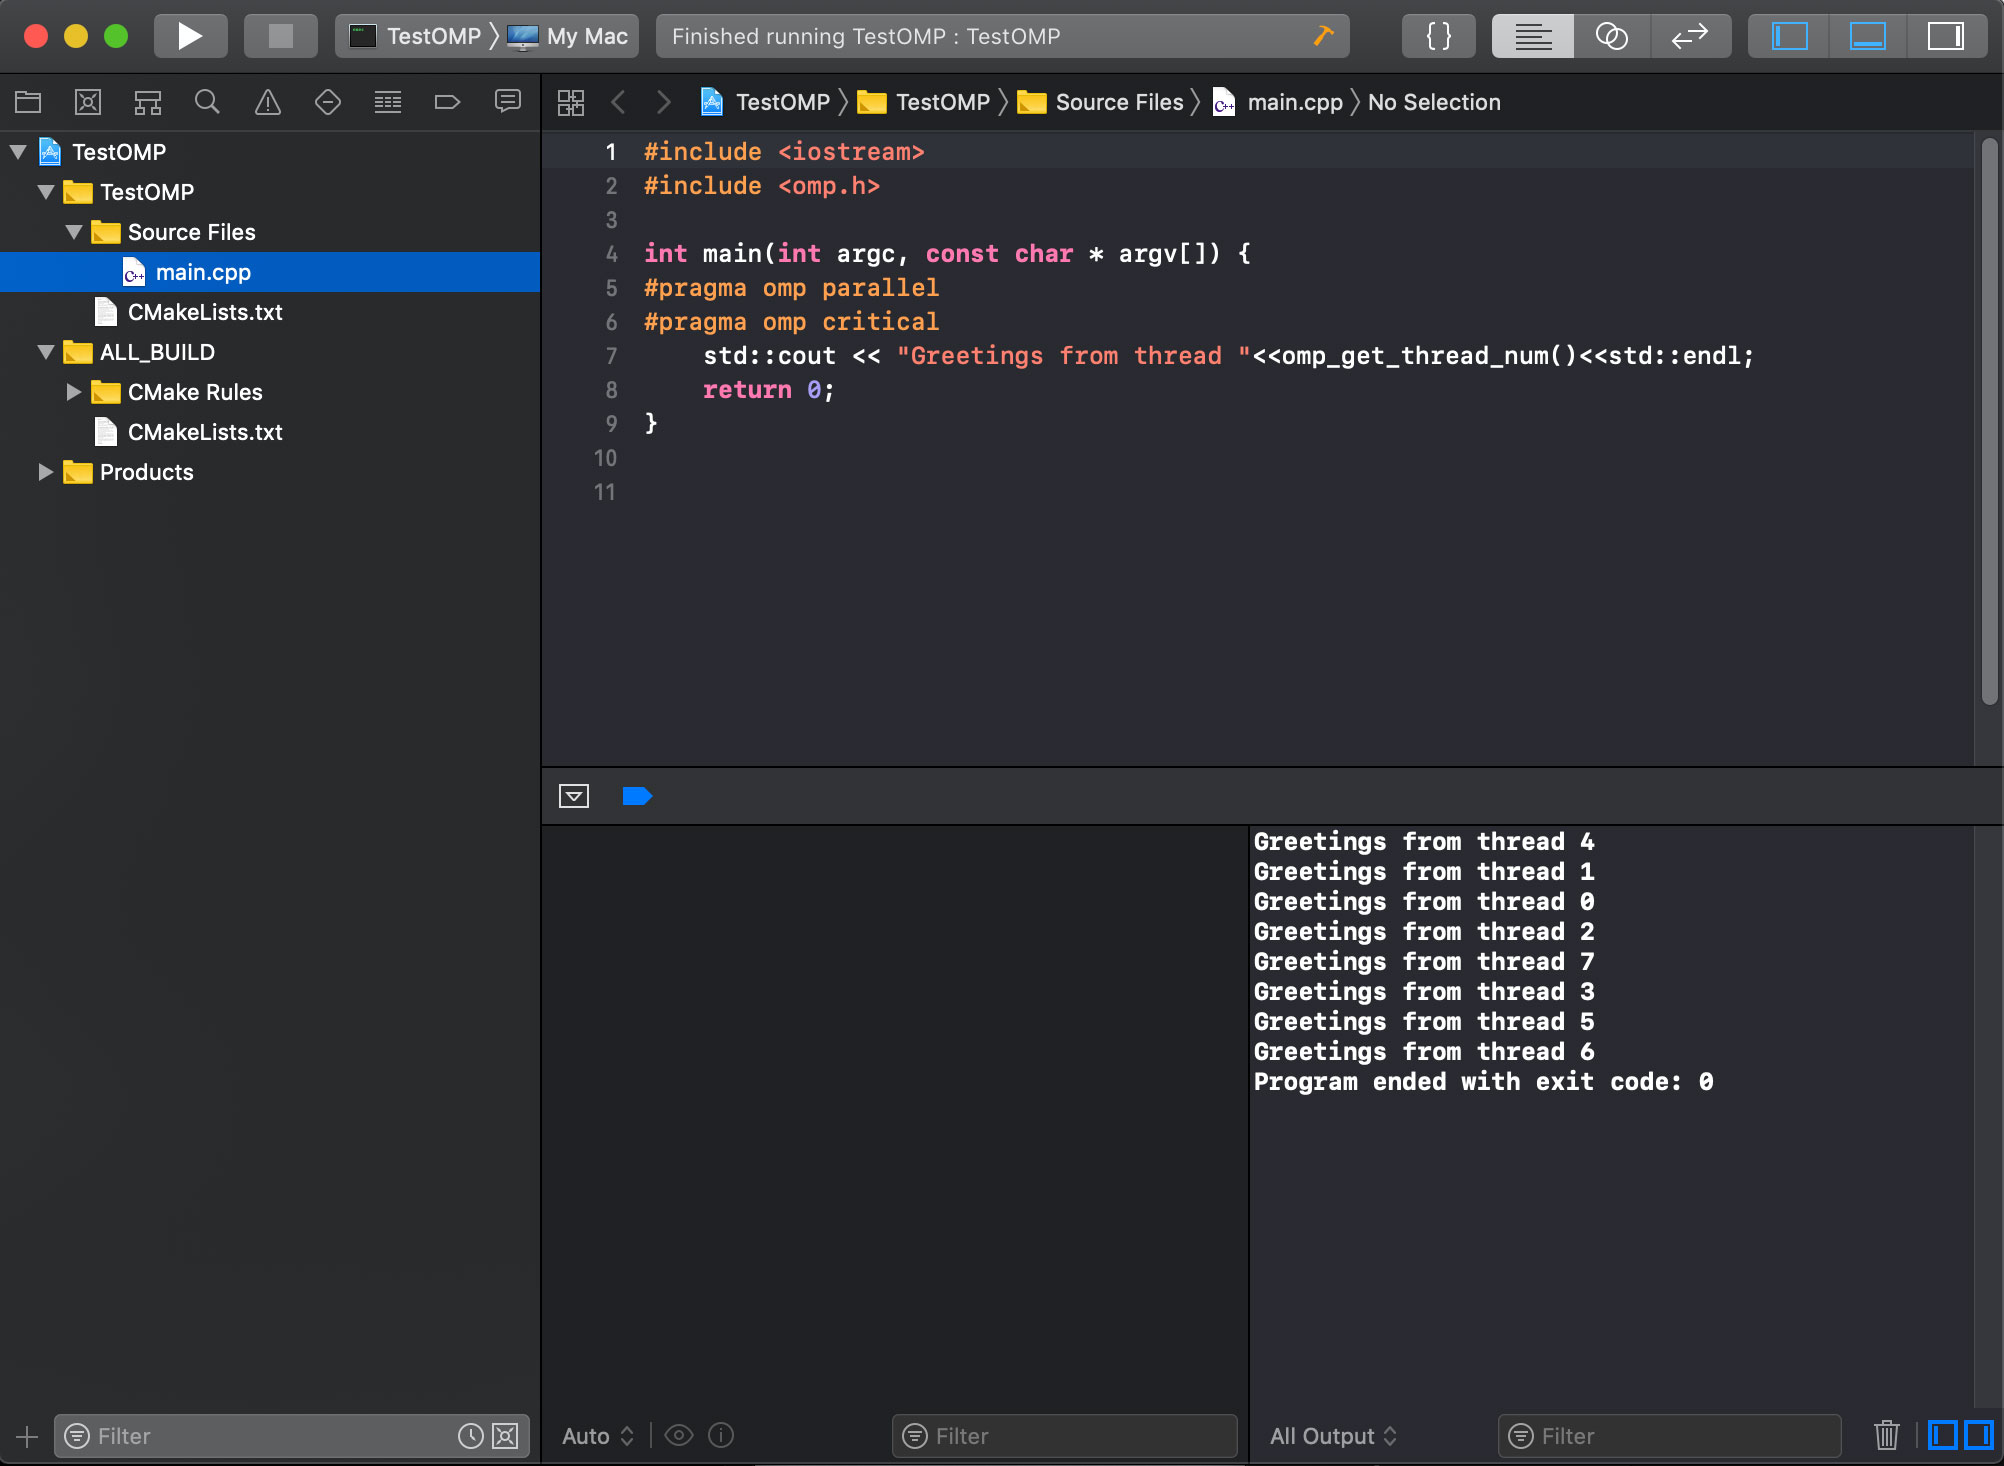Click the clear console output icon
The image size is (2004, 1466).
pyautogui.click(x=1887, y=1435)
